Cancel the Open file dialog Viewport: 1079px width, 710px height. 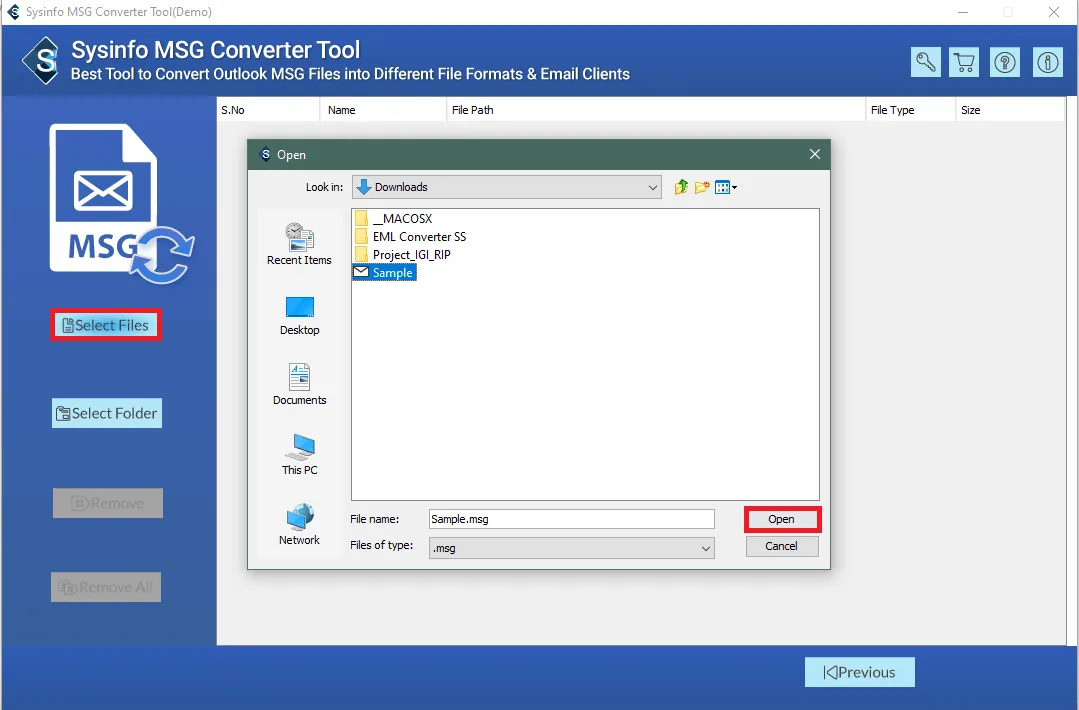[781, 546]
